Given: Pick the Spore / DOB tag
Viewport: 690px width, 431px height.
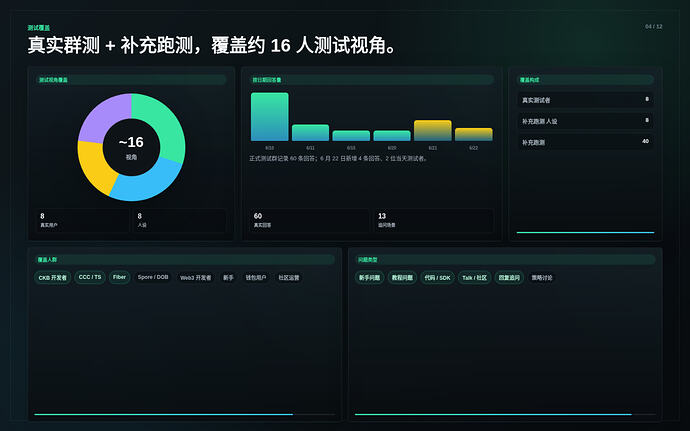Looking at the screenshot, I should 153,277.
